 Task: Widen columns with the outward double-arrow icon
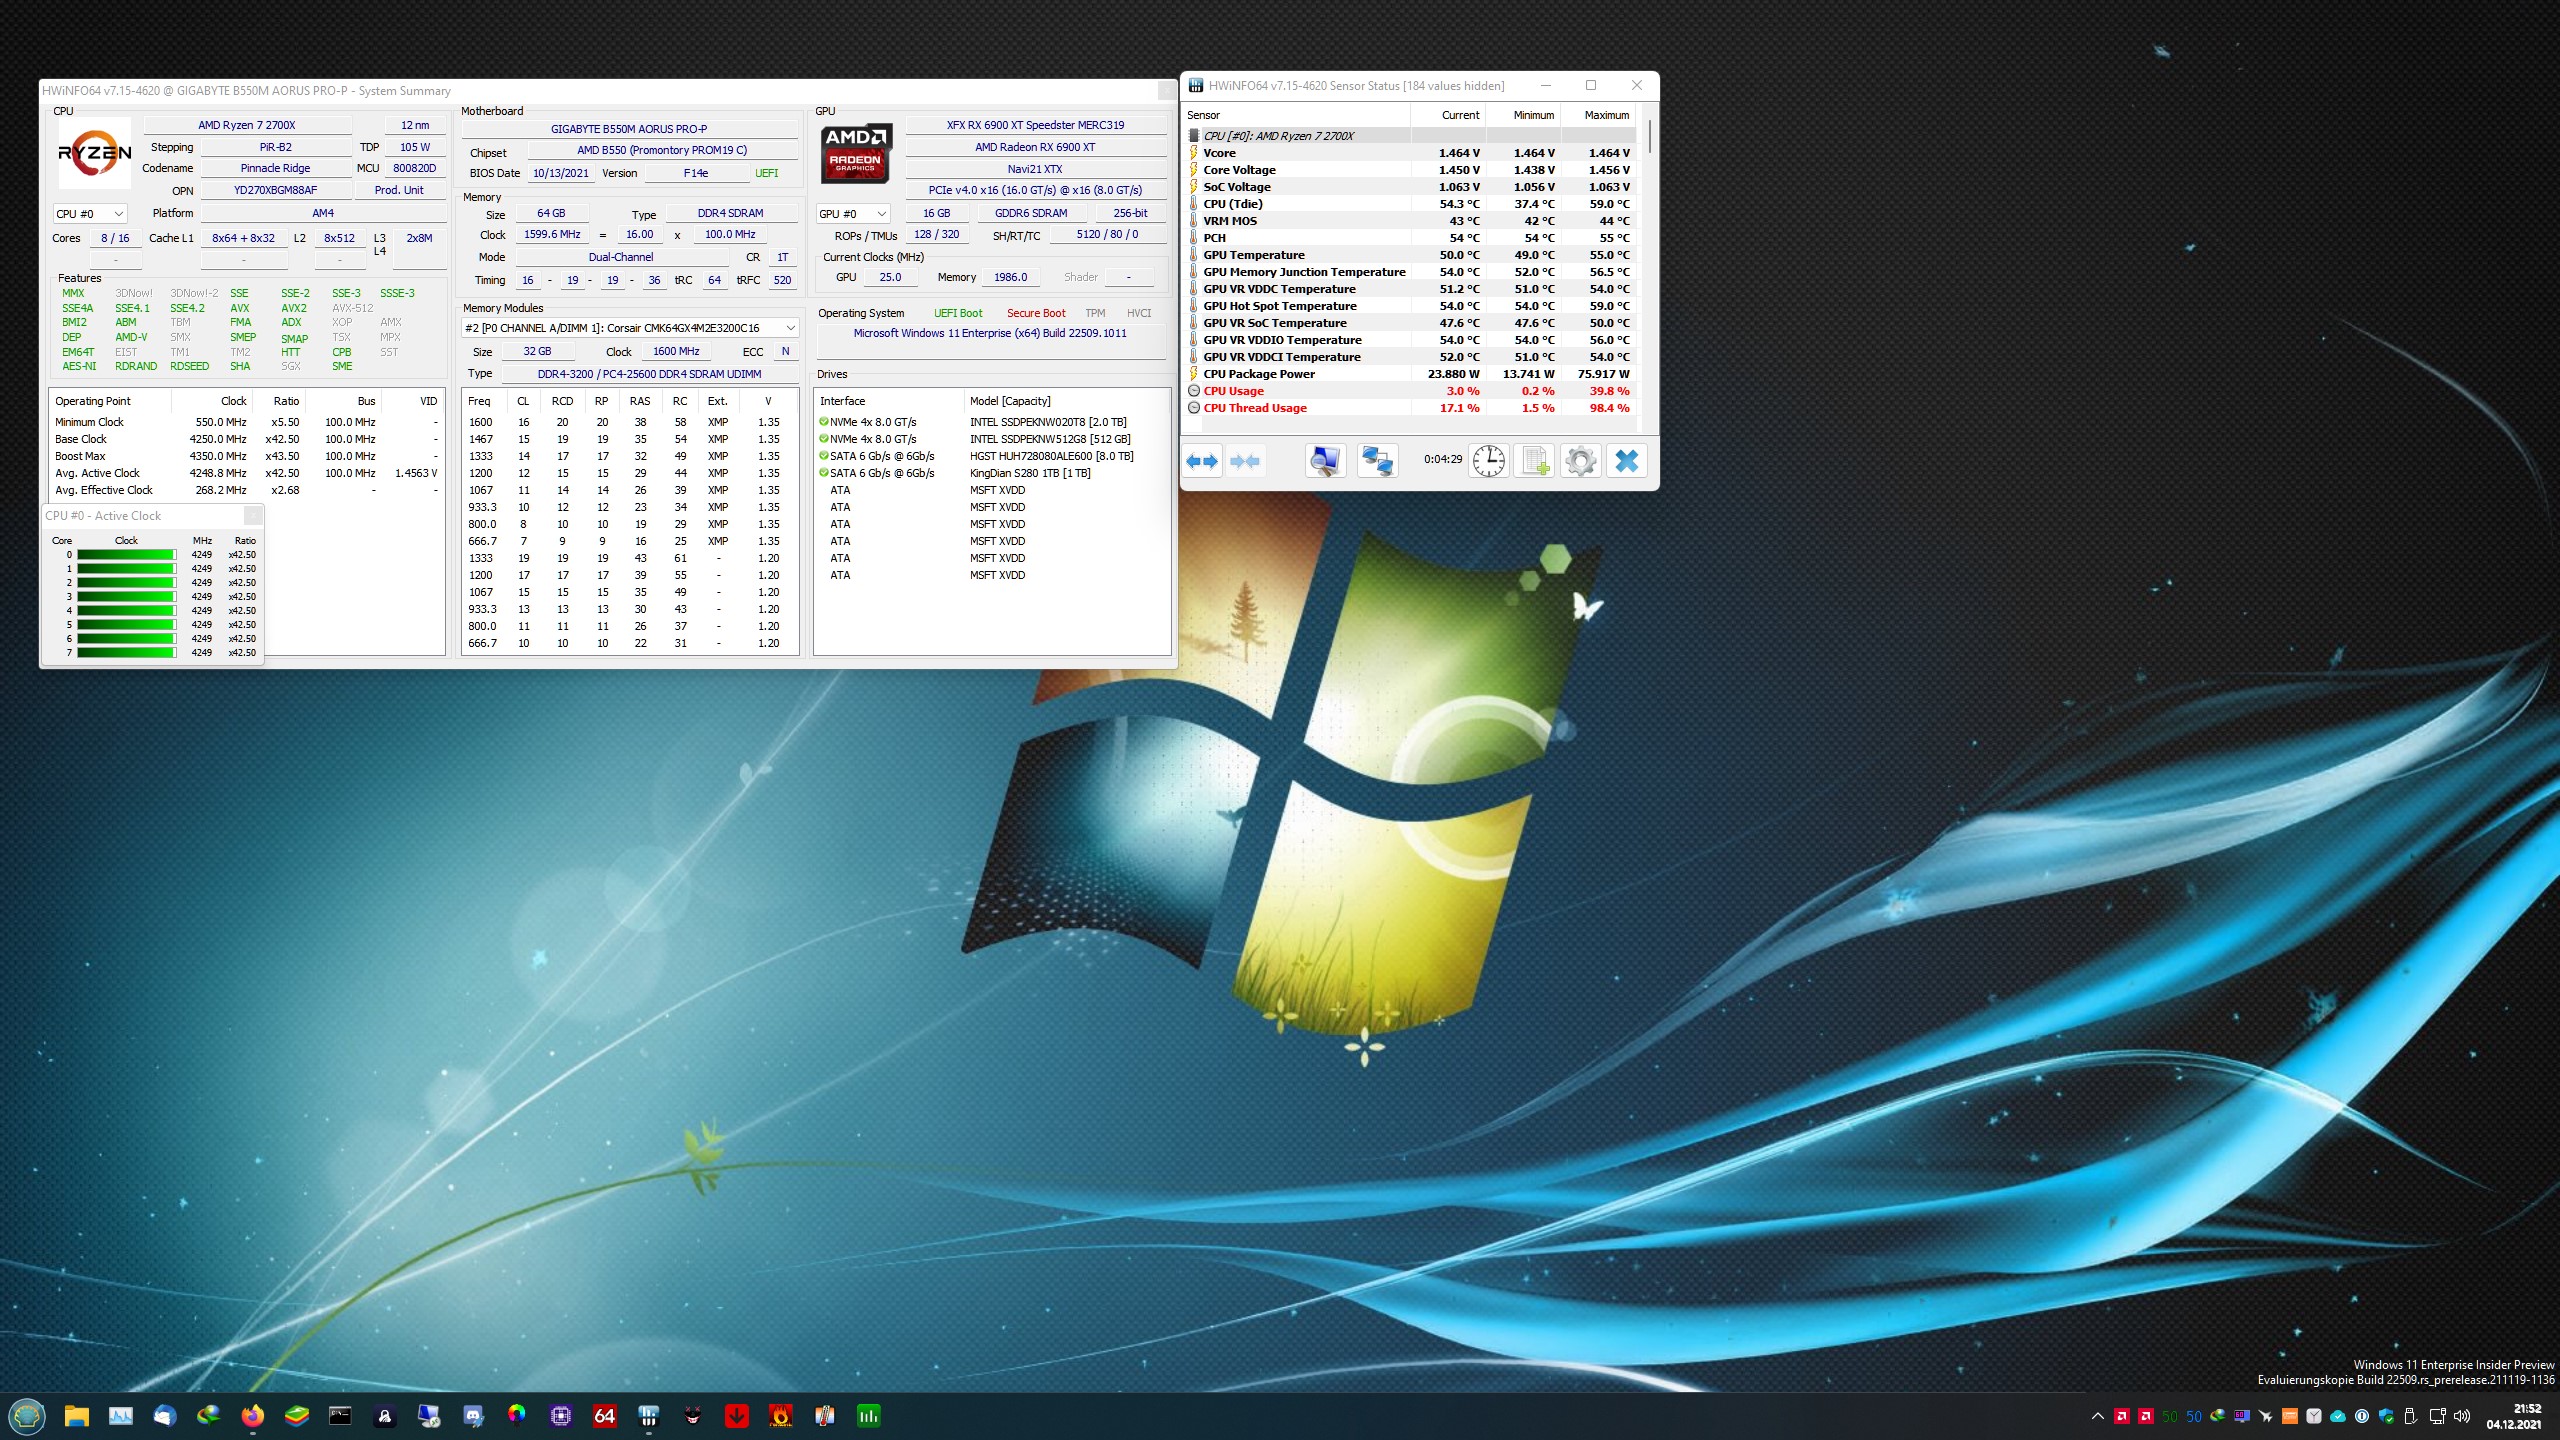coord(1204,461)
